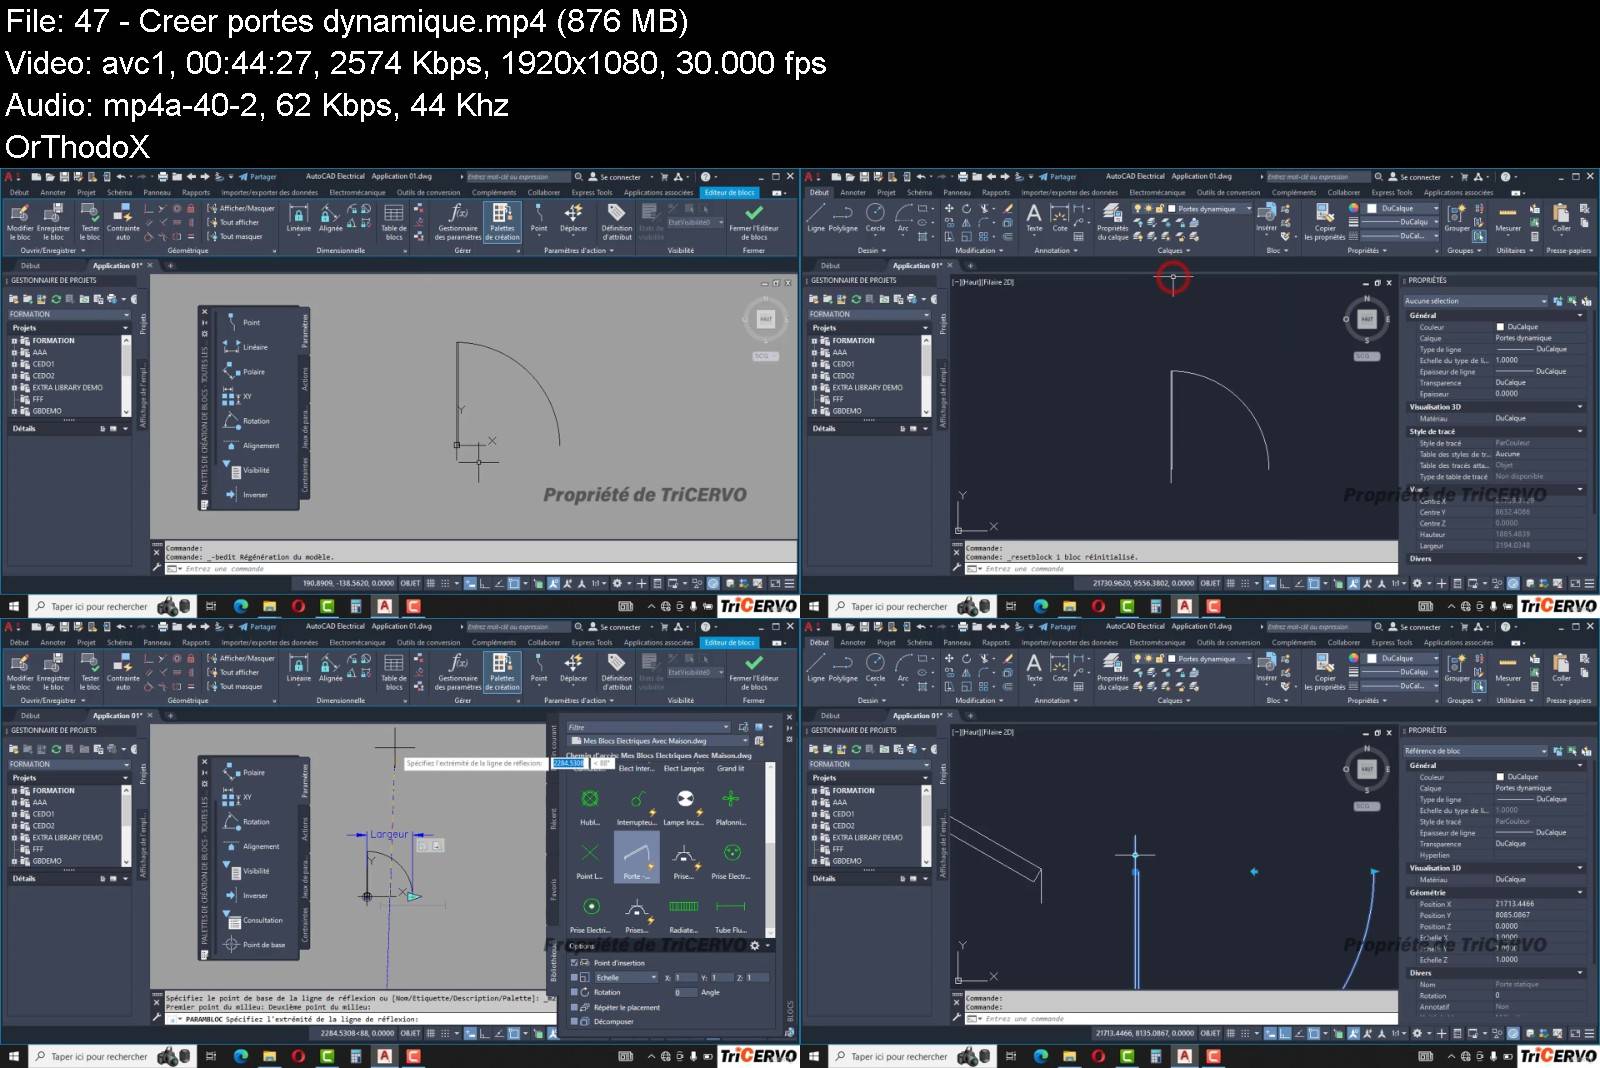Viewport: 1600px width, 1068px height.
Task: Select Point parameter in top-left frame palette
Action: pyautogui.click(x=241, y=322)
